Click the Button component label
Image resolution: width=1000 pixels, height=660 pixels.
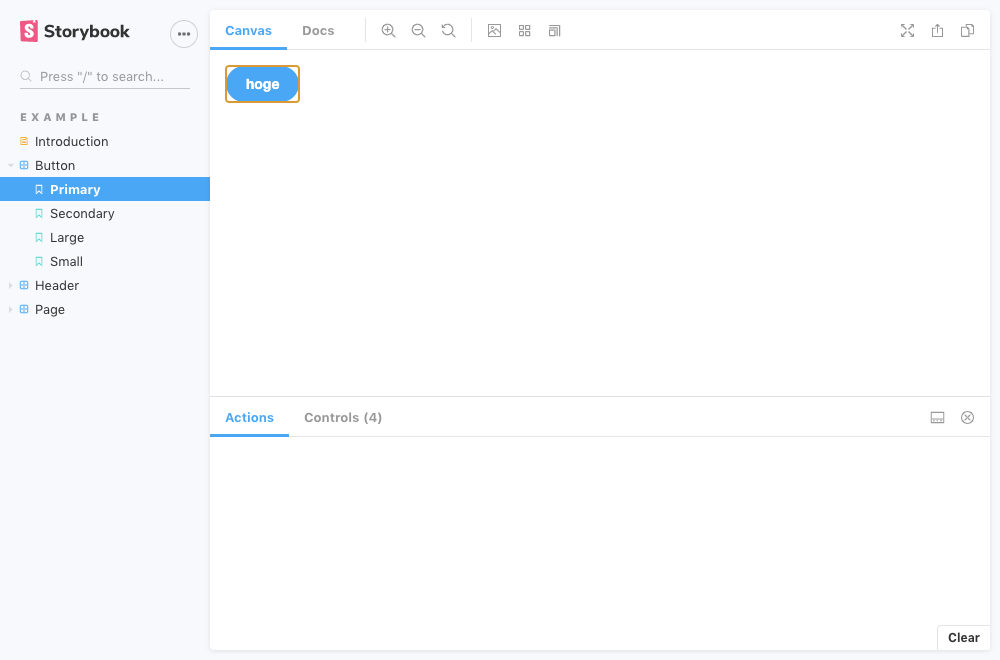pyautogui.click(x=55, y=166)
